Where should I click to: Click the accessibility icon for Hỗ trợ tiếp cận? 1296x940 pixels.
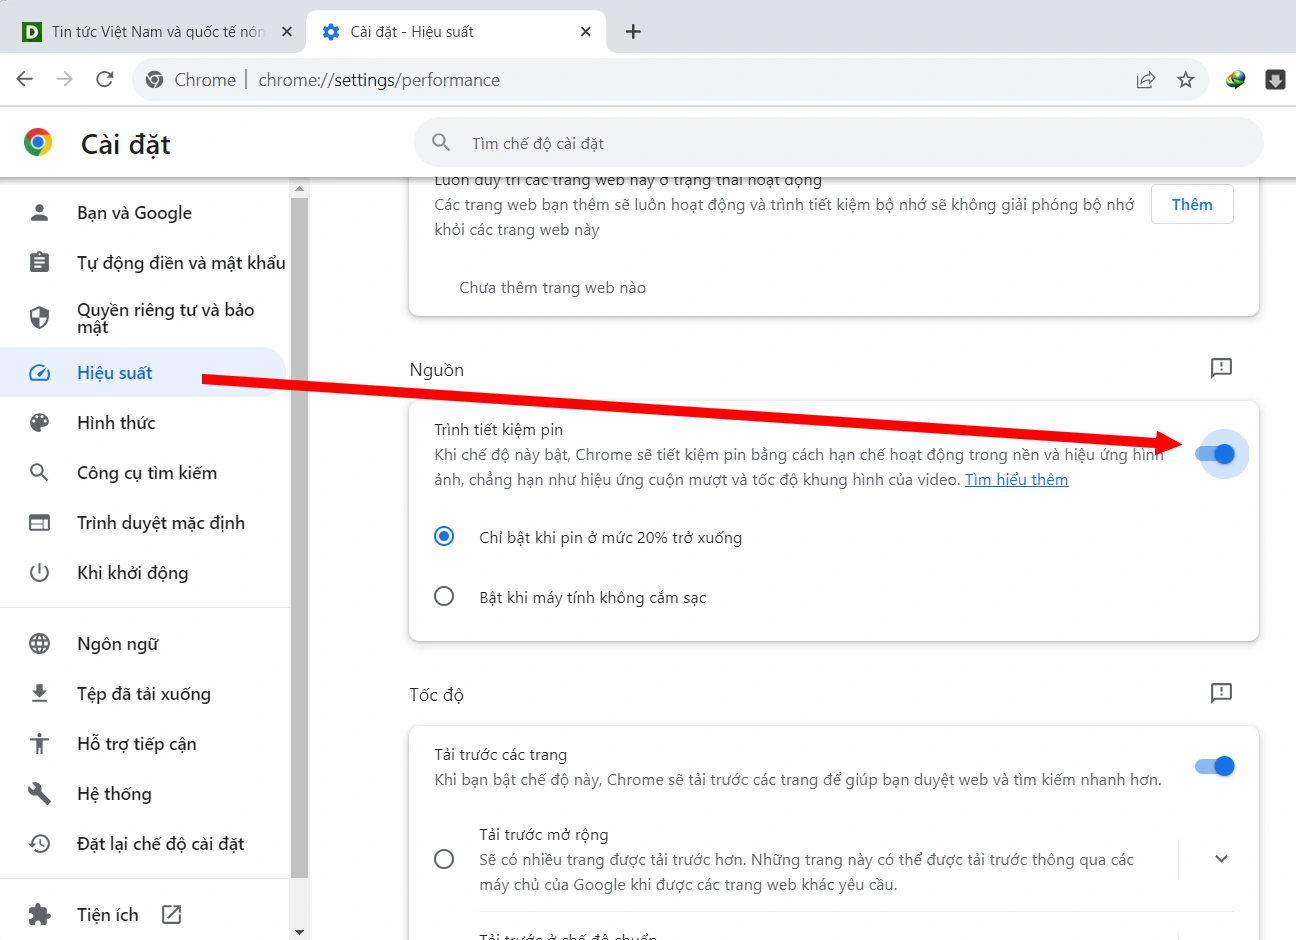39,744
